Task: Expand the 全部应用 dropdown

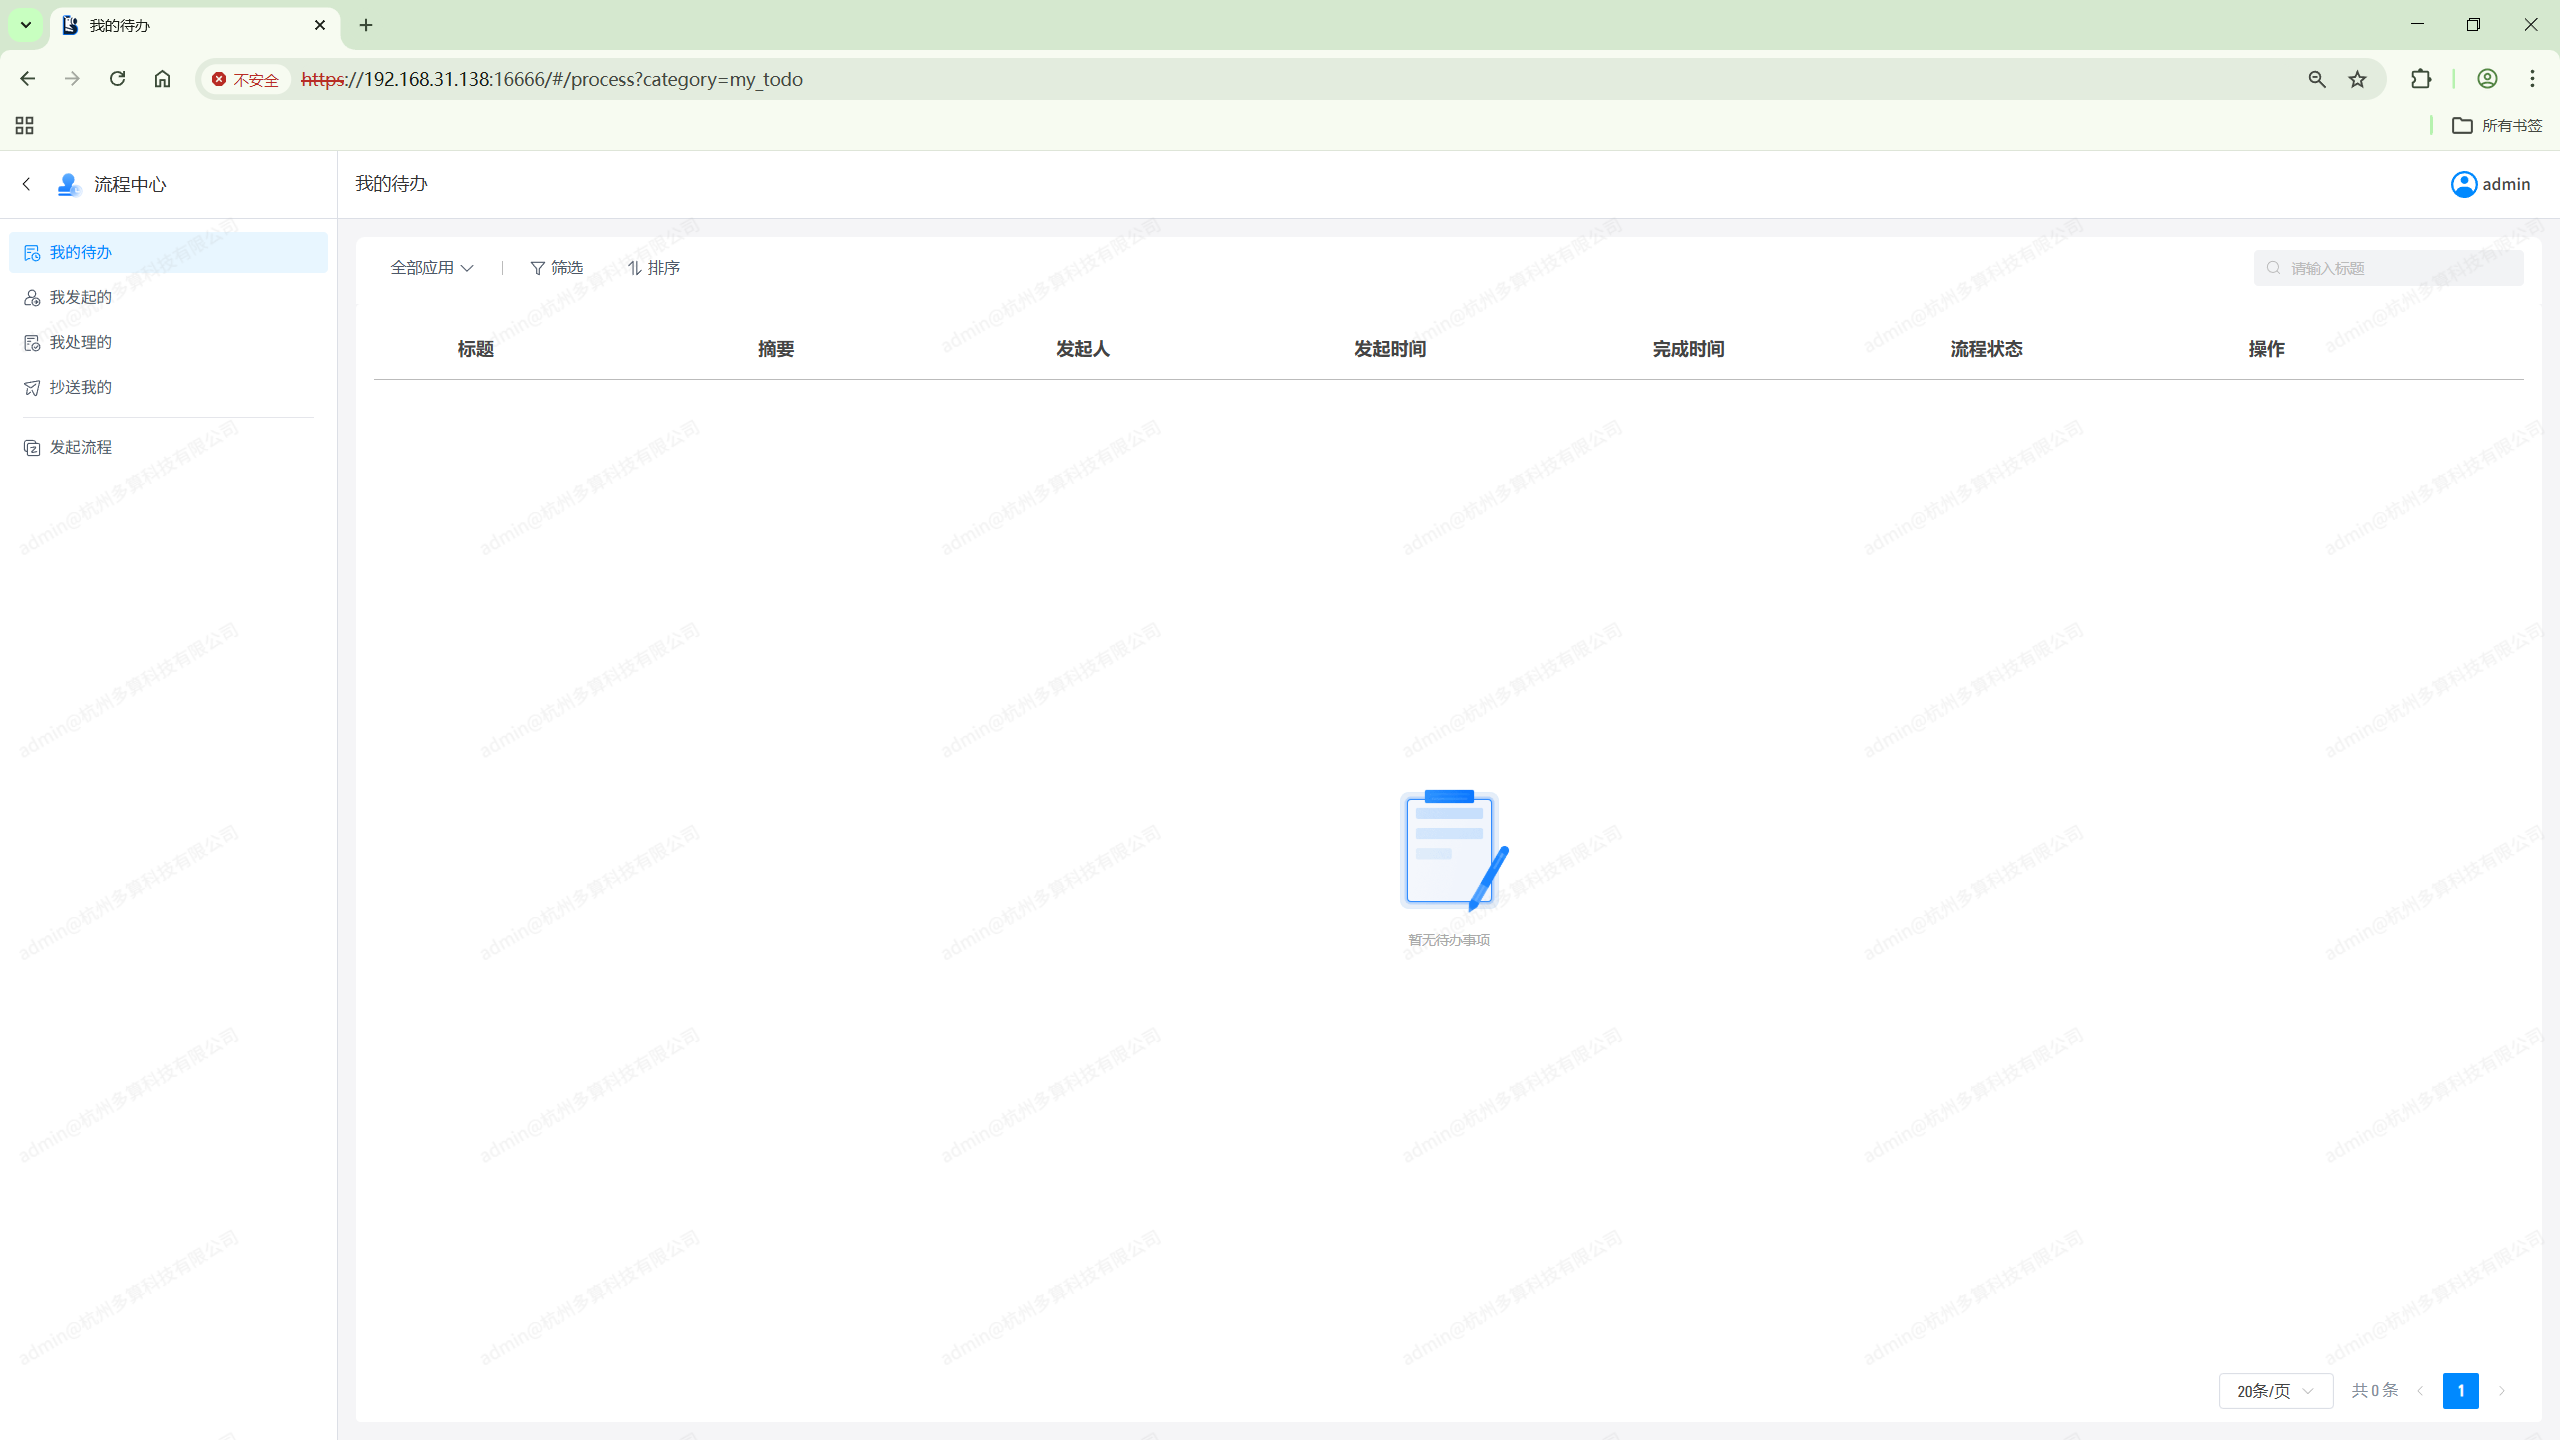Action: tap(431, 268)
